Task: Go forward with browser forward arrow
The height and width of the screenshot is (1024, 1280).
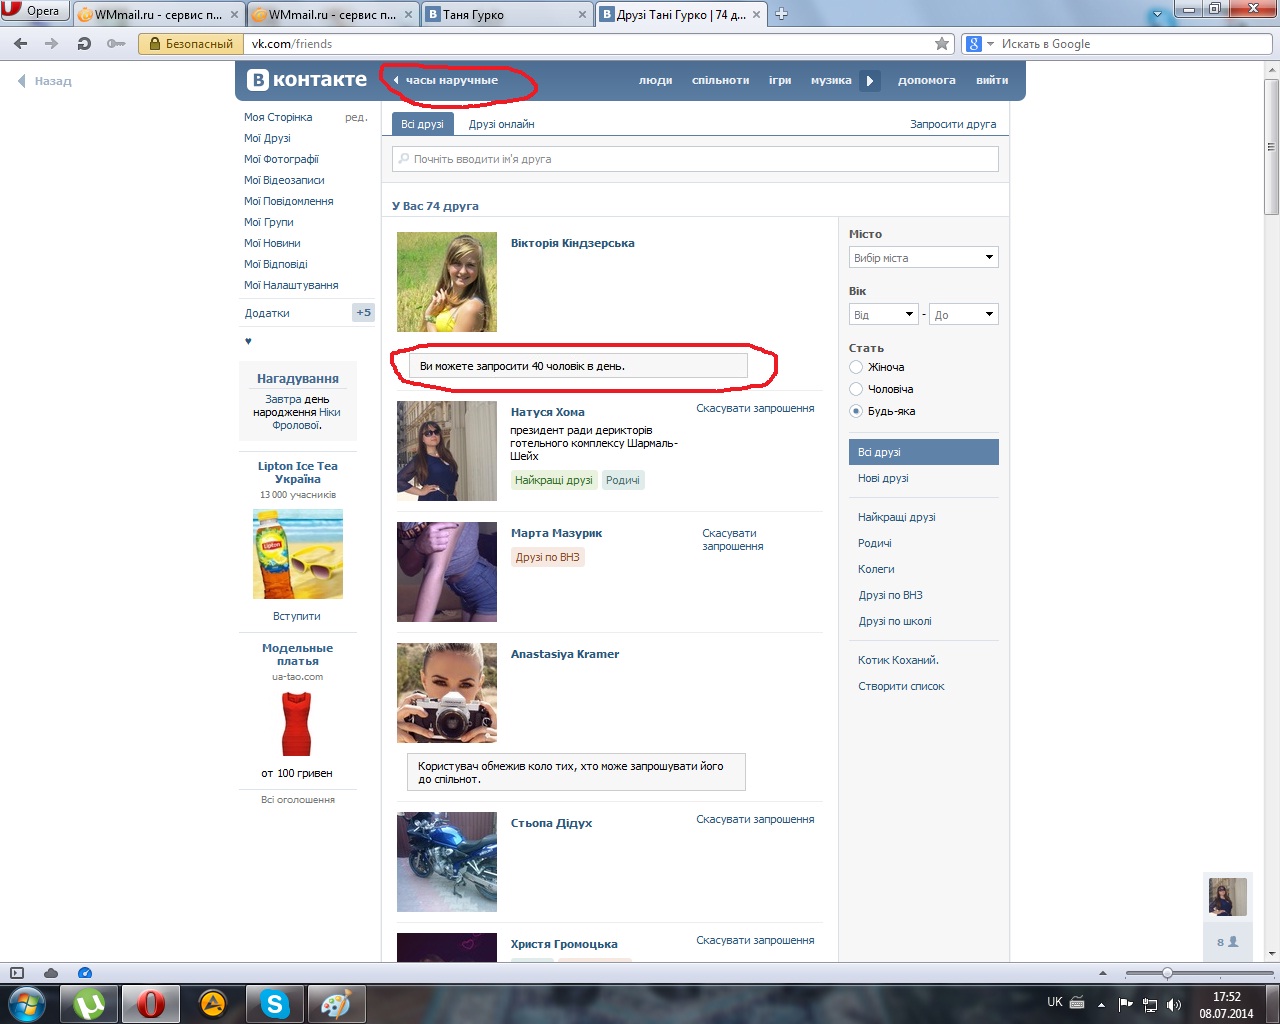Action: coord(52,44)
